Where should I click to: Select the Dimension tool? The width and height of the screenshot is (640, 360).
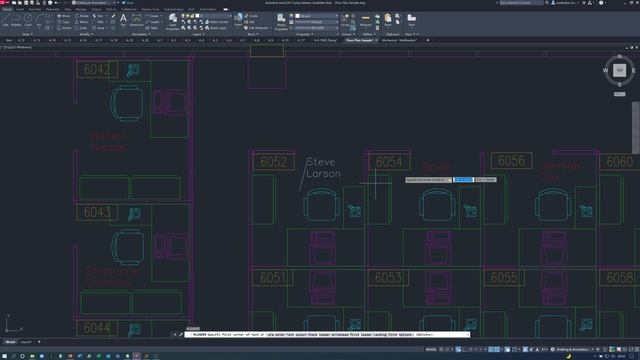(x=136, y=20)
